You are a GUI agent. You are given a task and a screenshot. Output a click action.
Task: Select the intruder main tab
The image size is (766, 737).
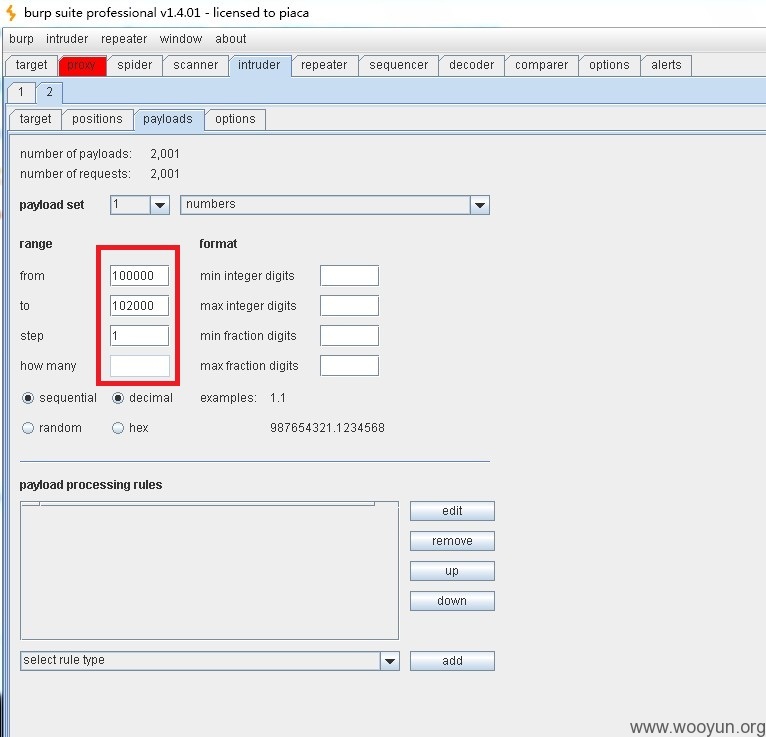pos(259,65)
